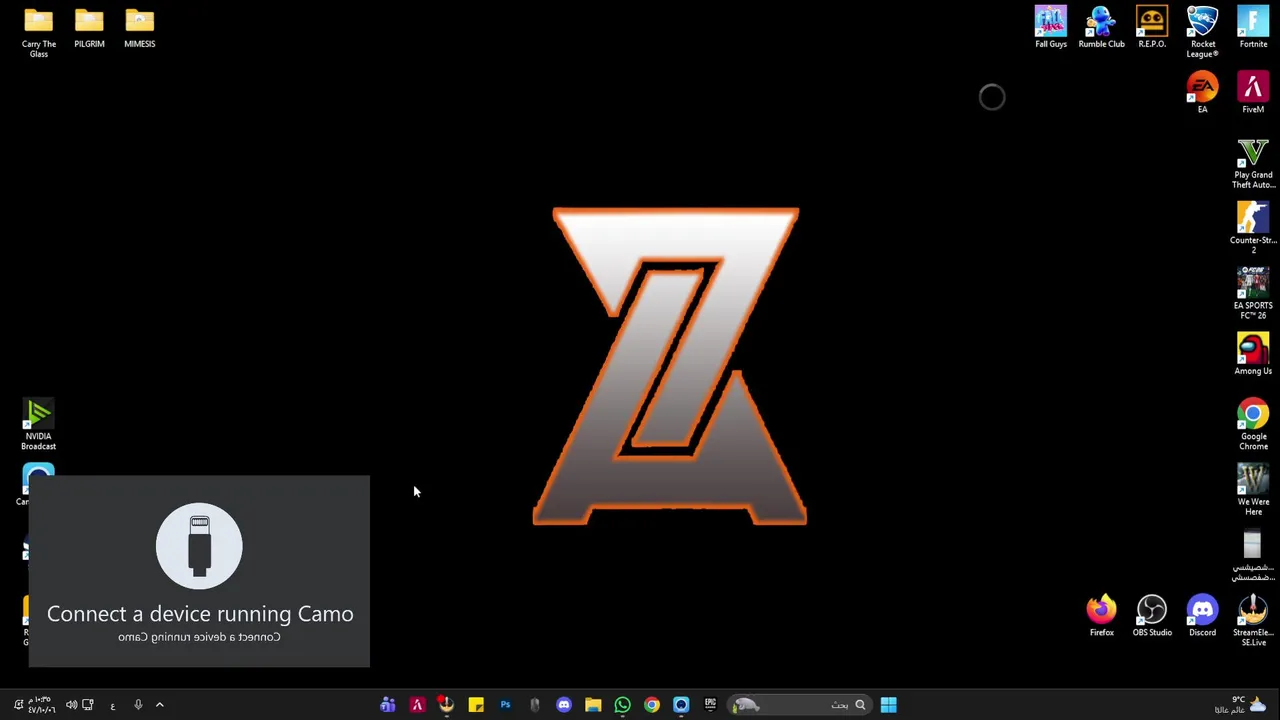Select the Rumble Club desktop shortcut
Image resolution: width=1280 pixels, height=720 pixels.
[x=1101, y=27]
